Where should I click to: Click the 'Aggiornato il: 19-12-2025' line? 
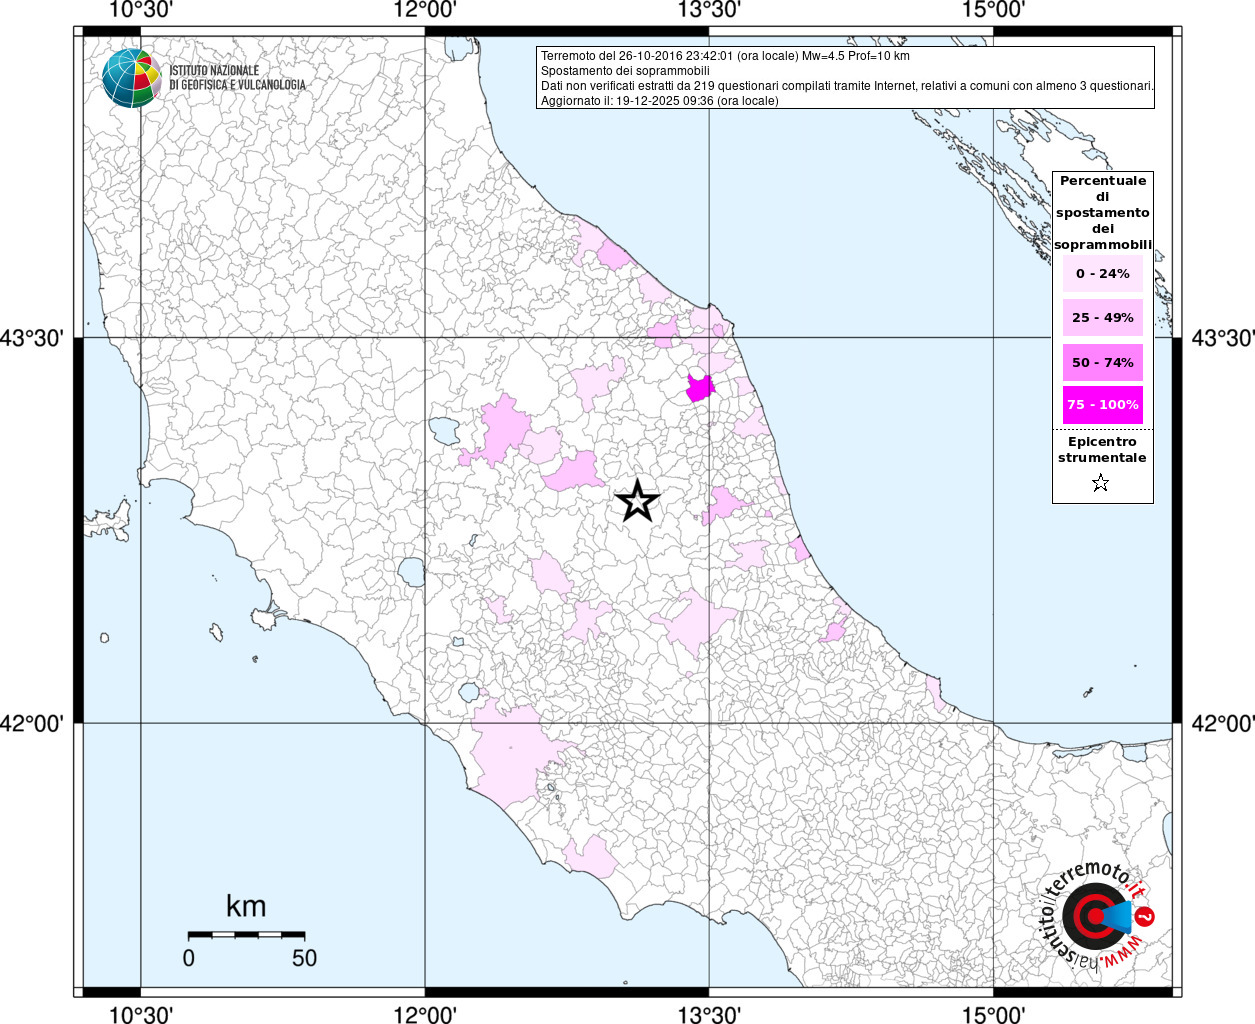point(659,101)
